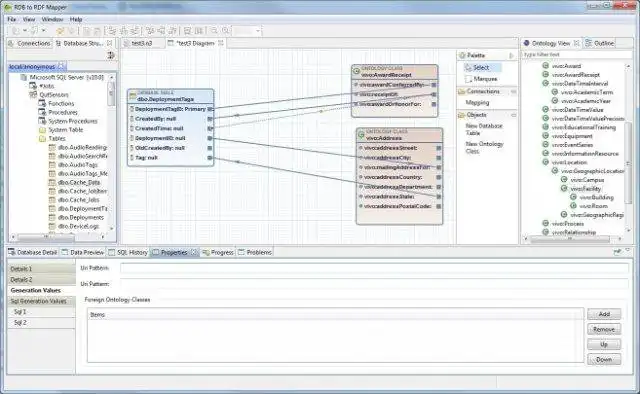Choose New Database Table palette item

tap(484, 129)
